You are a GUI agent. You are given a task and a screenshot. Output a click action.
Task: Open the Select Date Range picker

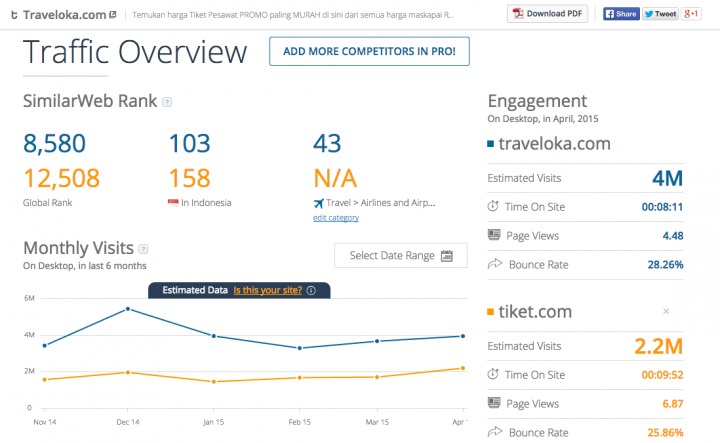[x=401, y=255]
